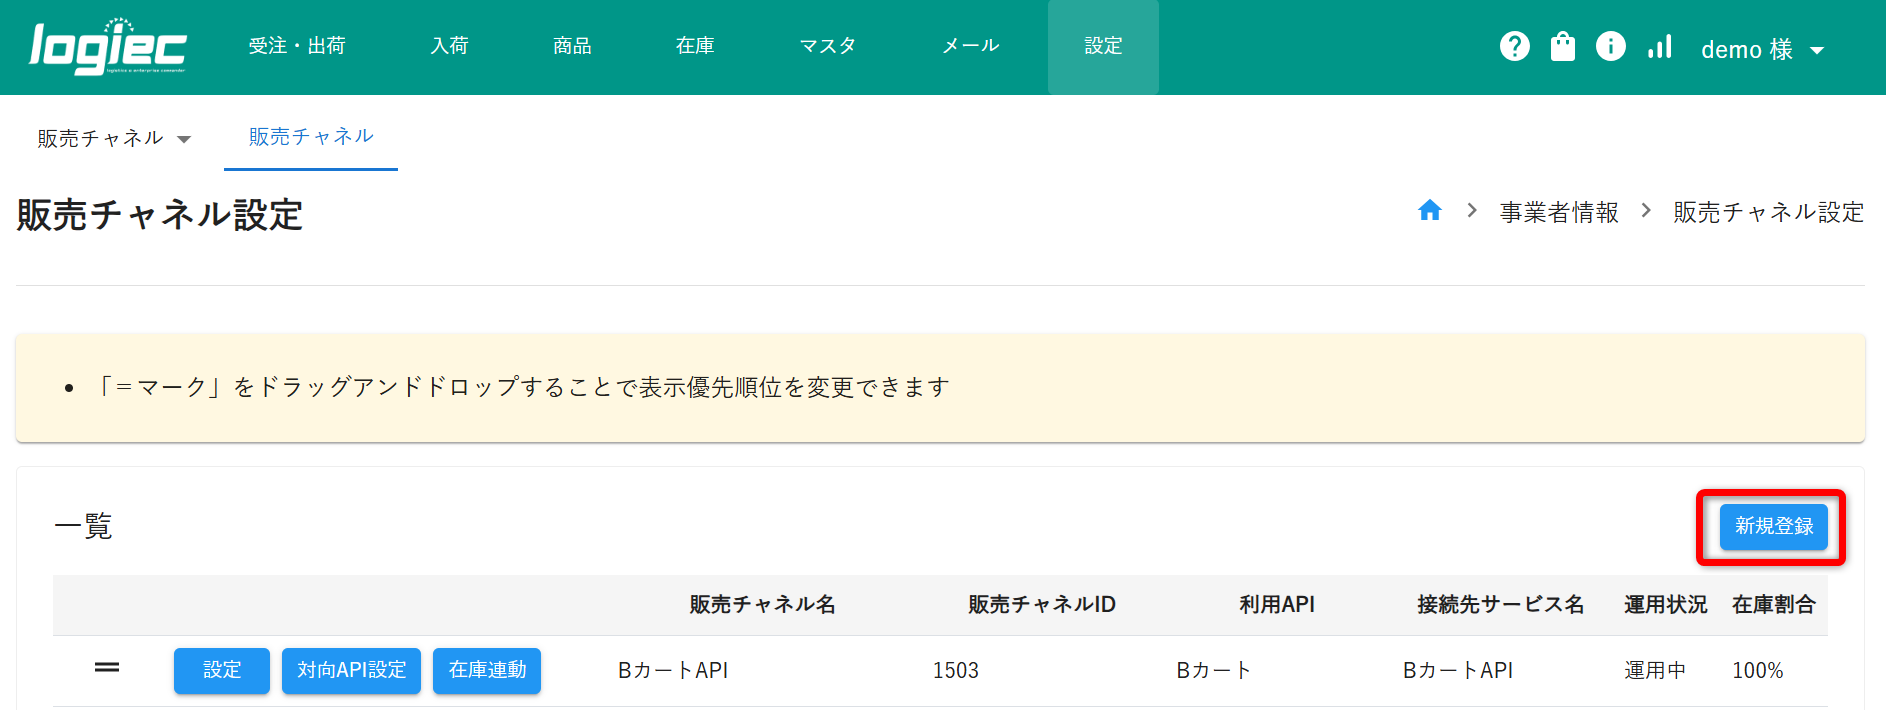This screenshot has height=710, width=1886.
Task: Open the 販売チャネル dropdown in sub-navigation
Action: pyautogui.click(x=113, y=138)
